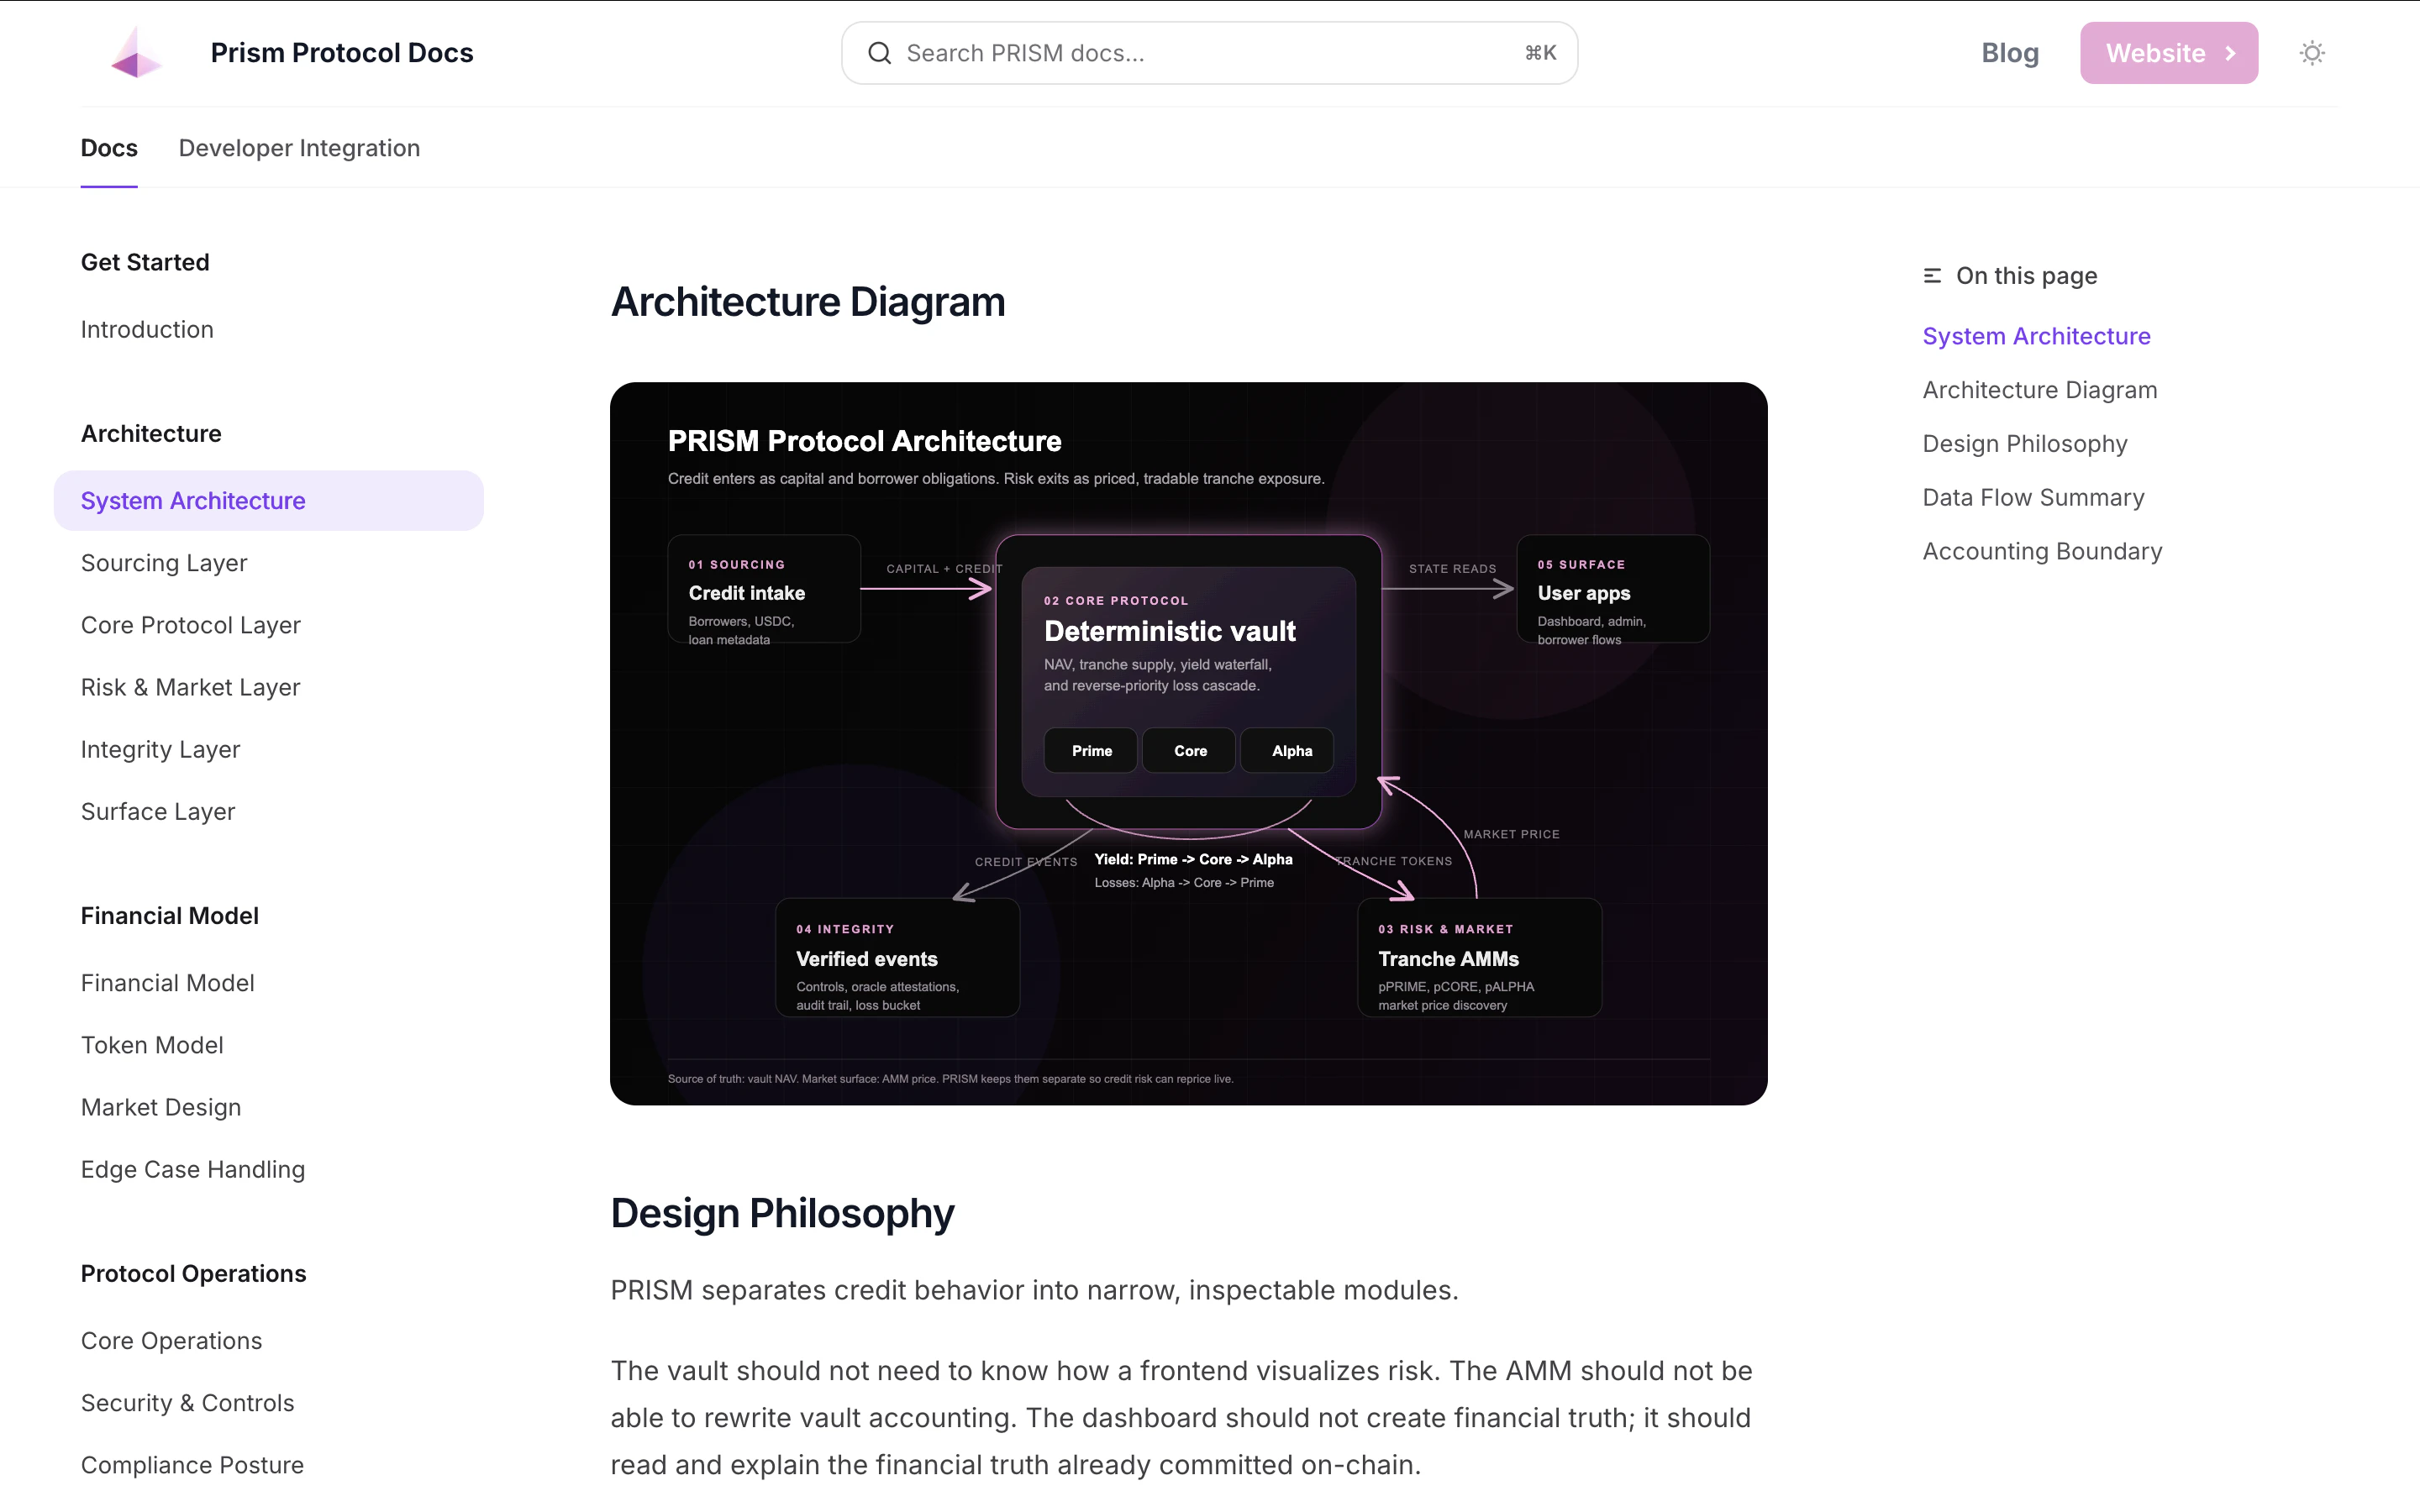Click the 'User apps' box in diagram

click(1613, 589)
